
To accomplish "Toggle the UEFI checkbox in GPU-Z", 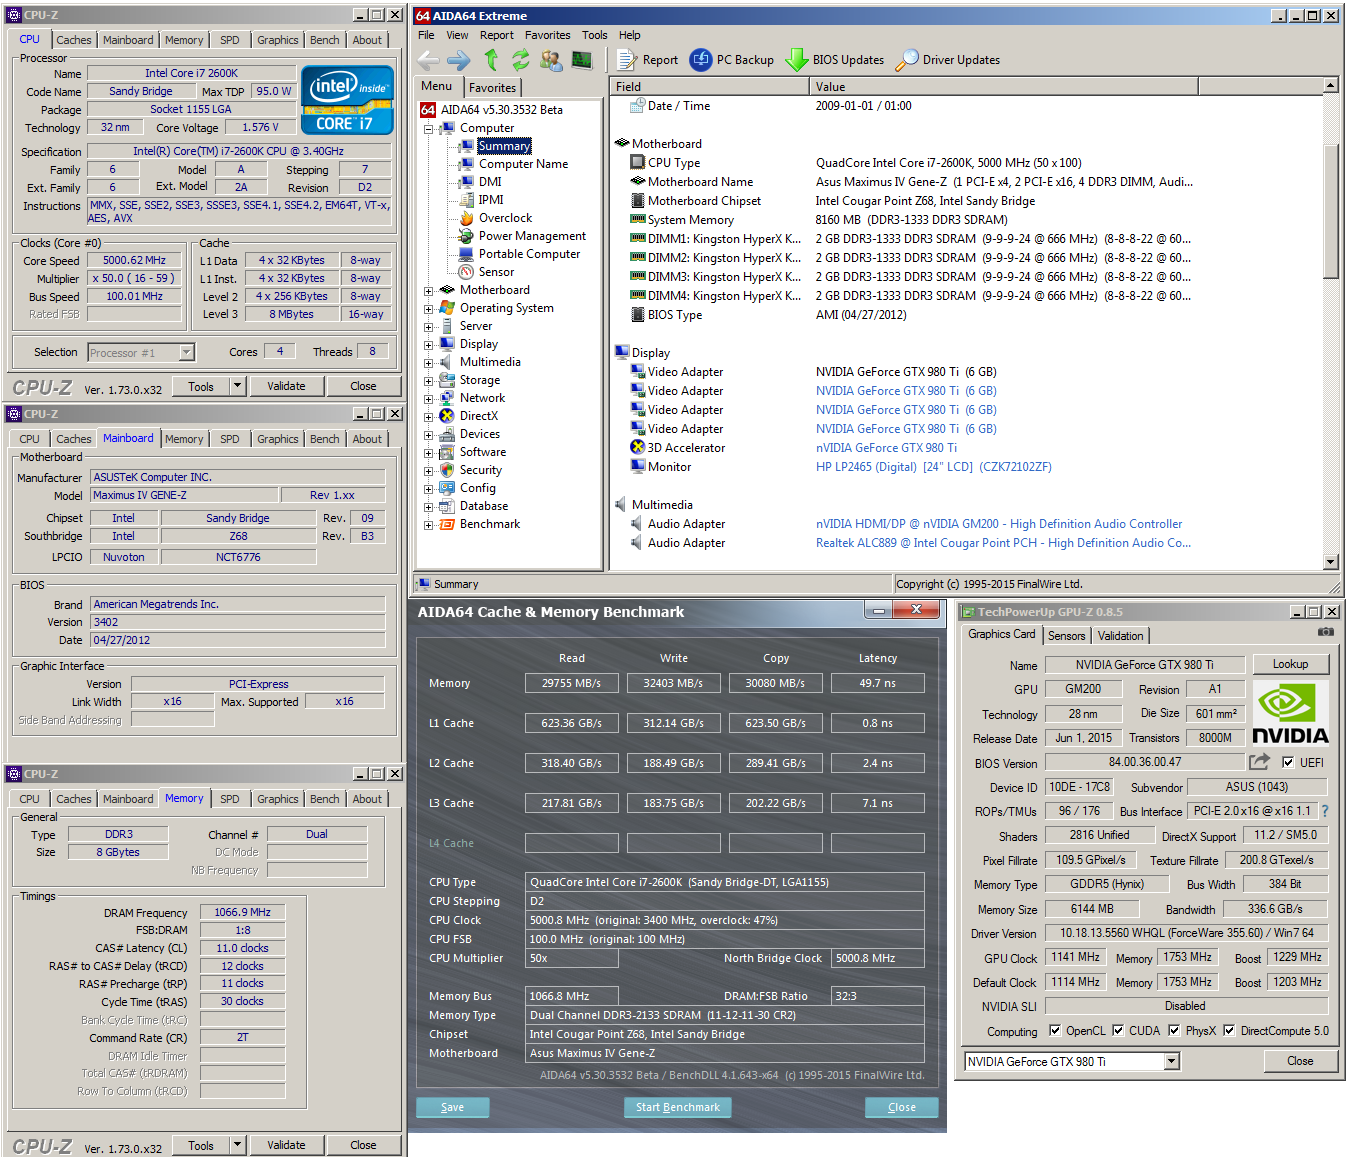I will [1288, 762].
